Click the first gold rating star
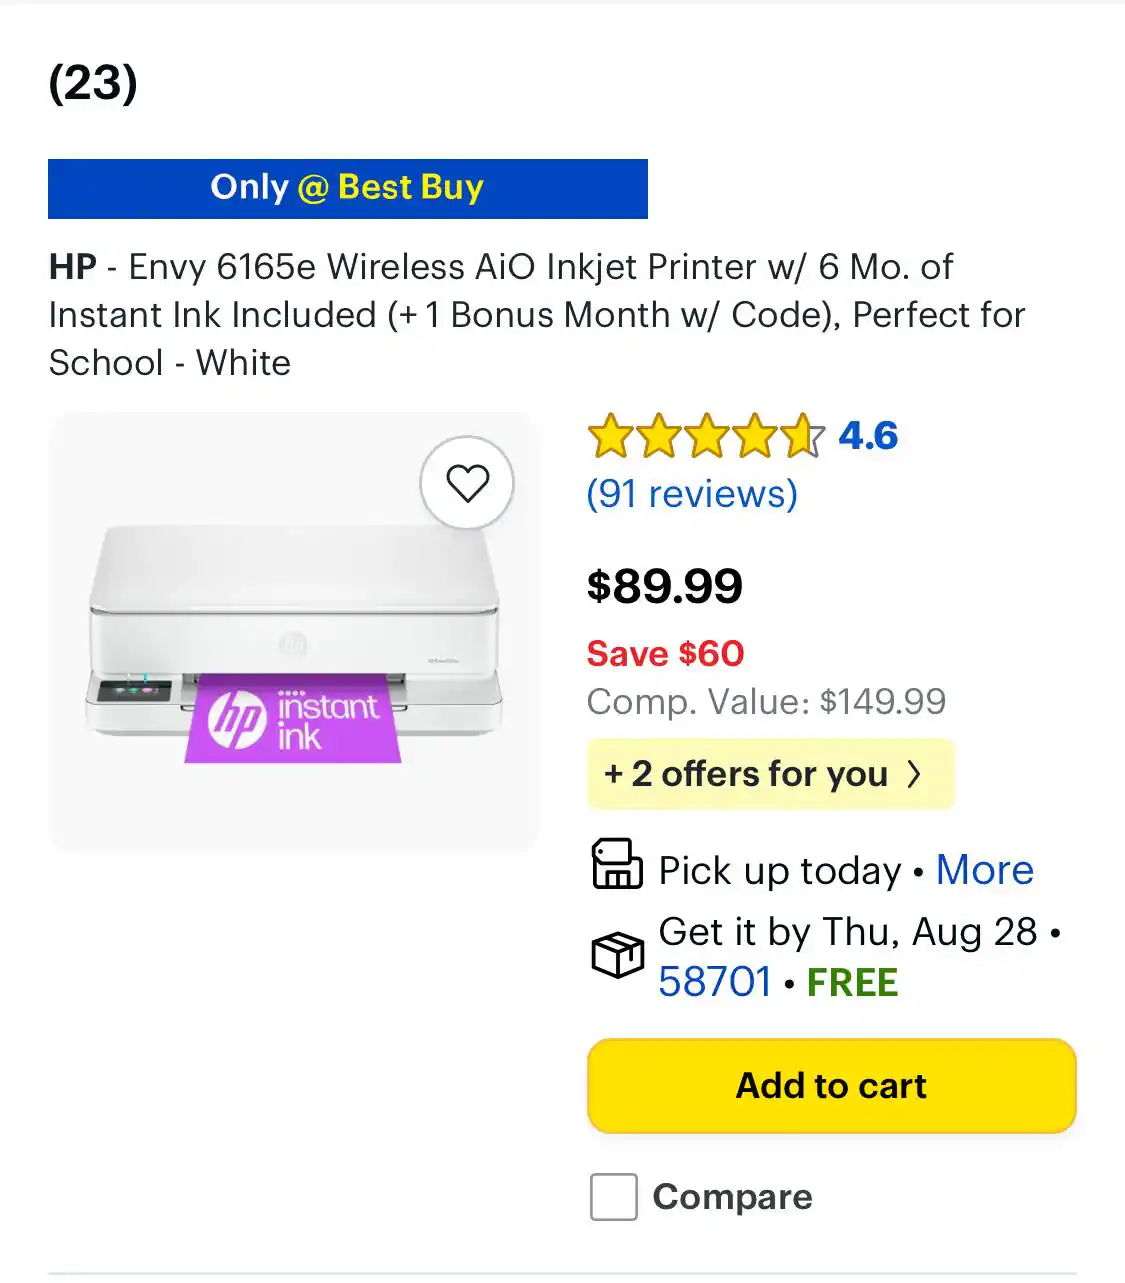This screenshot has height=1283, width=1125. pos(611,435)
